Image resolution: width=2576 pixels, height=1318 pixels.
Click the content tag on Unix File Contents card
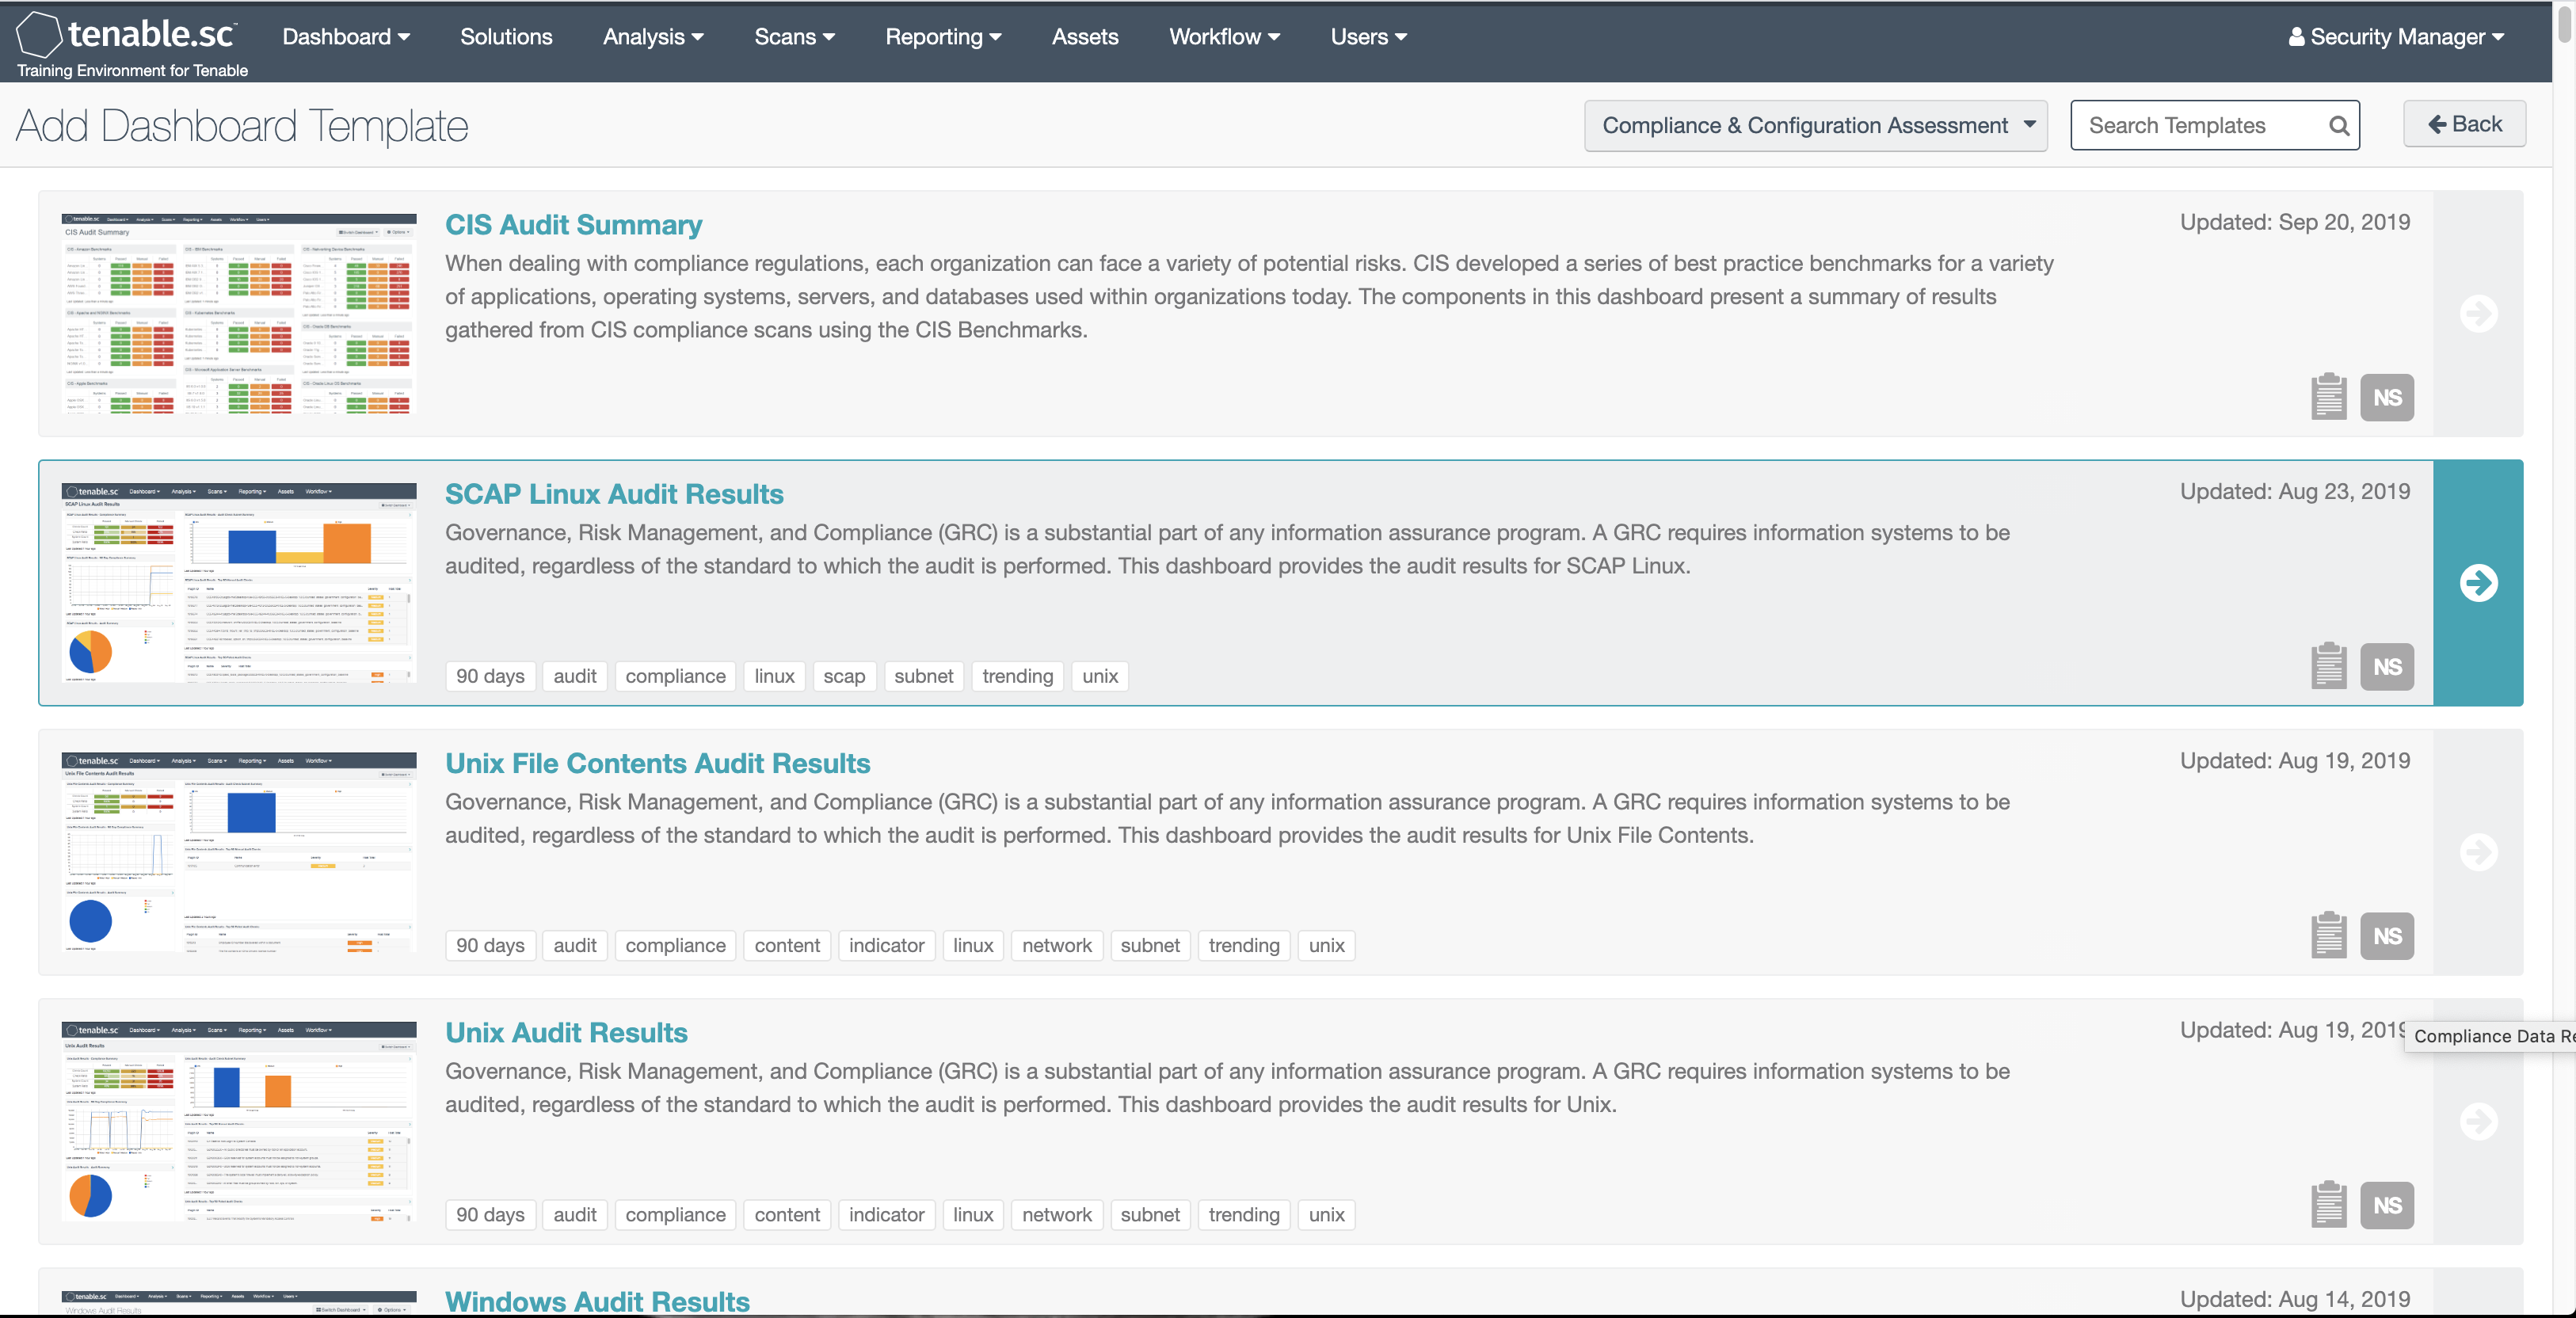(787, 945)
